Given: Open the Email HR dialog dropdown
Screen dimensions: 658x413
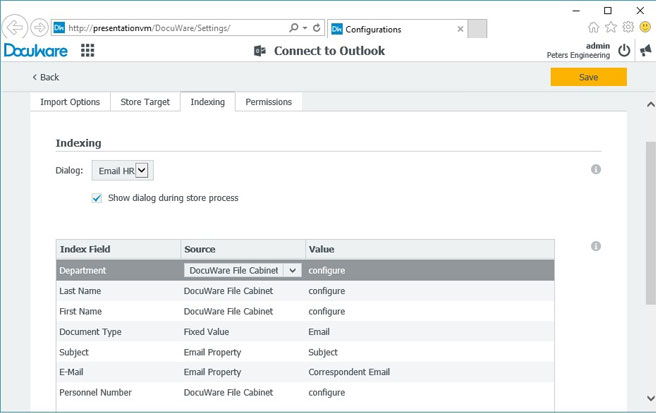Looking at the screenshot, I should (x=141, y=171).
